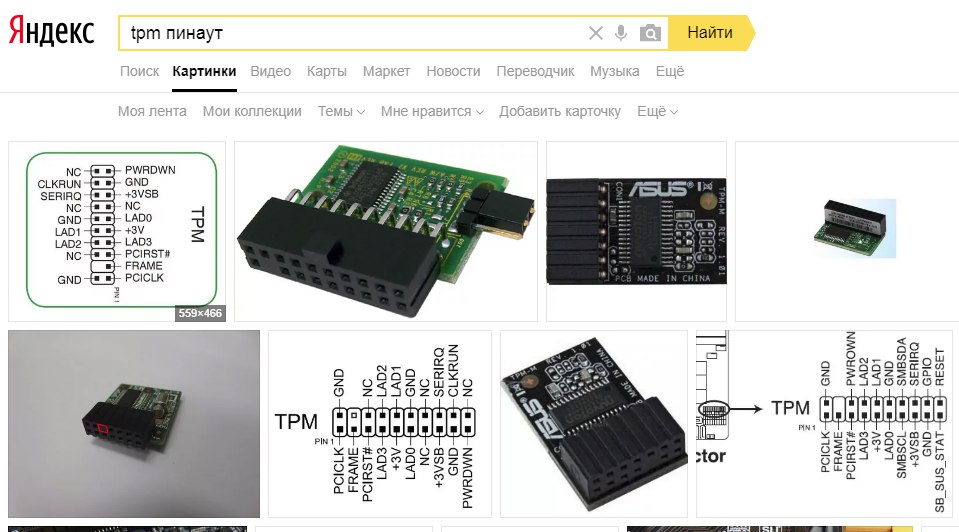Switch to the Поиск tab
Screen dimensions: 959x532
click(139, 72)
